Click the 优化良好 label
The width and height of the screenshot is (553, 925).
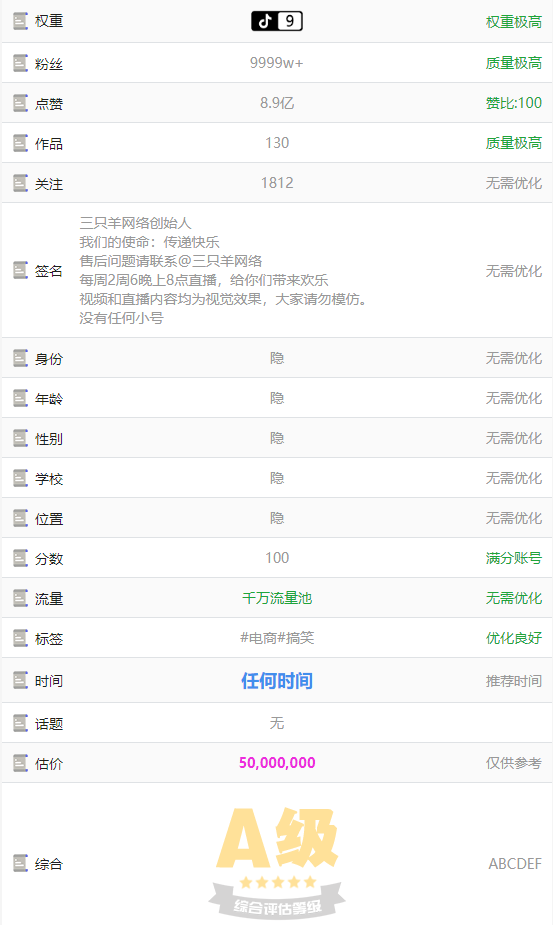tap(513, 638)
